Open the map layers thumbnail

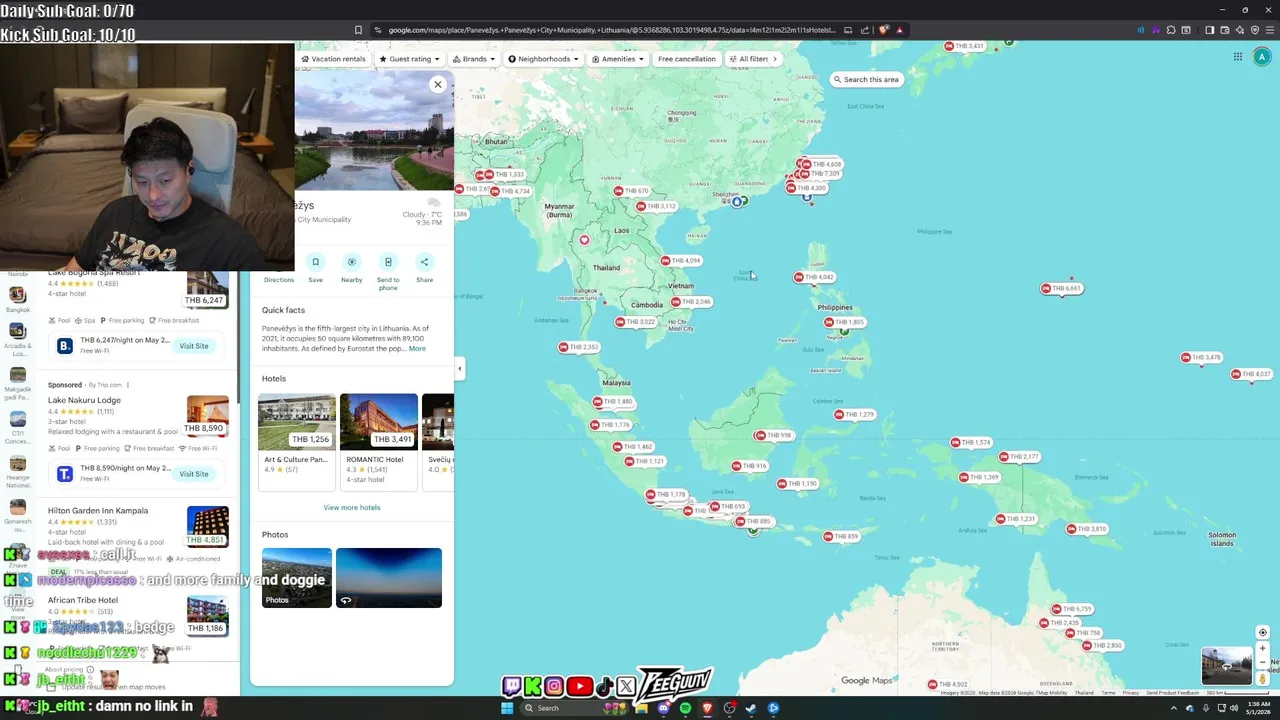[1226, 666]
